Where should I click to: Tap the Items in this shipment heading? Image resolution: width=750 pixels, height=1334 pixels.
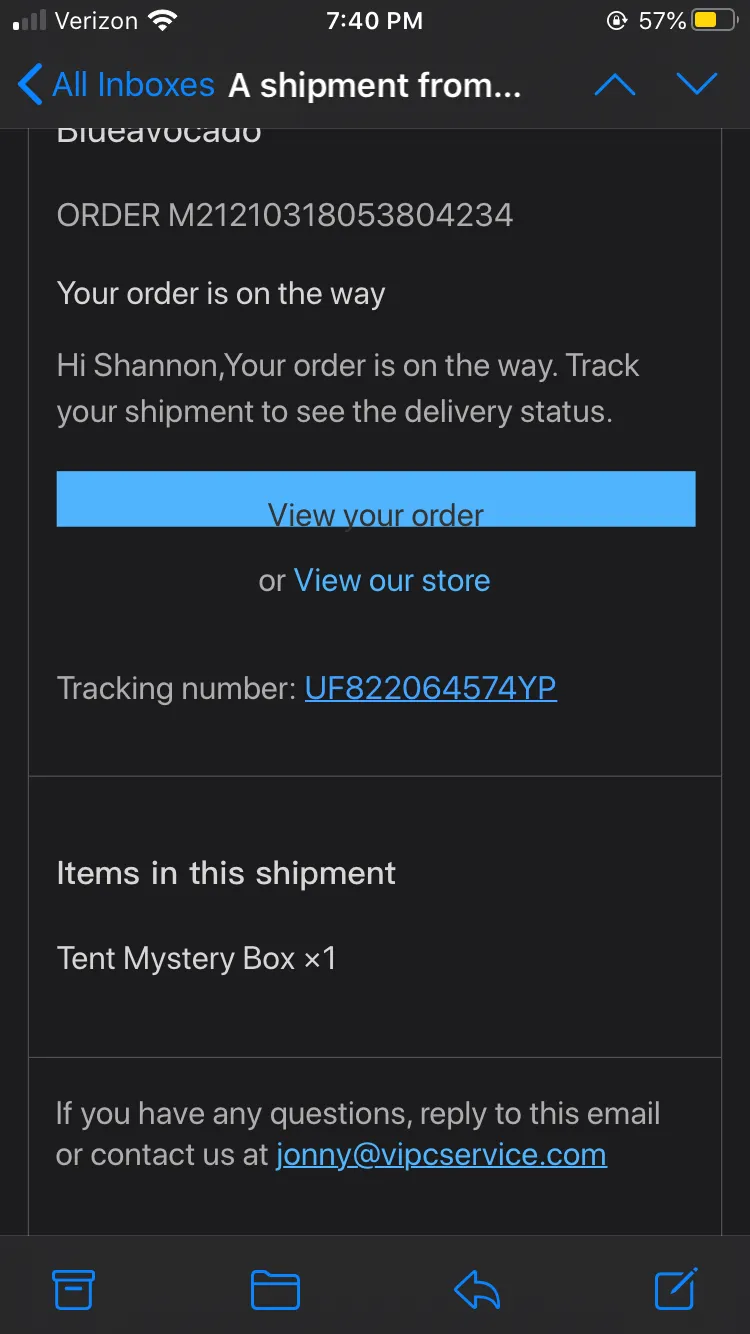(x=226, y=873)
